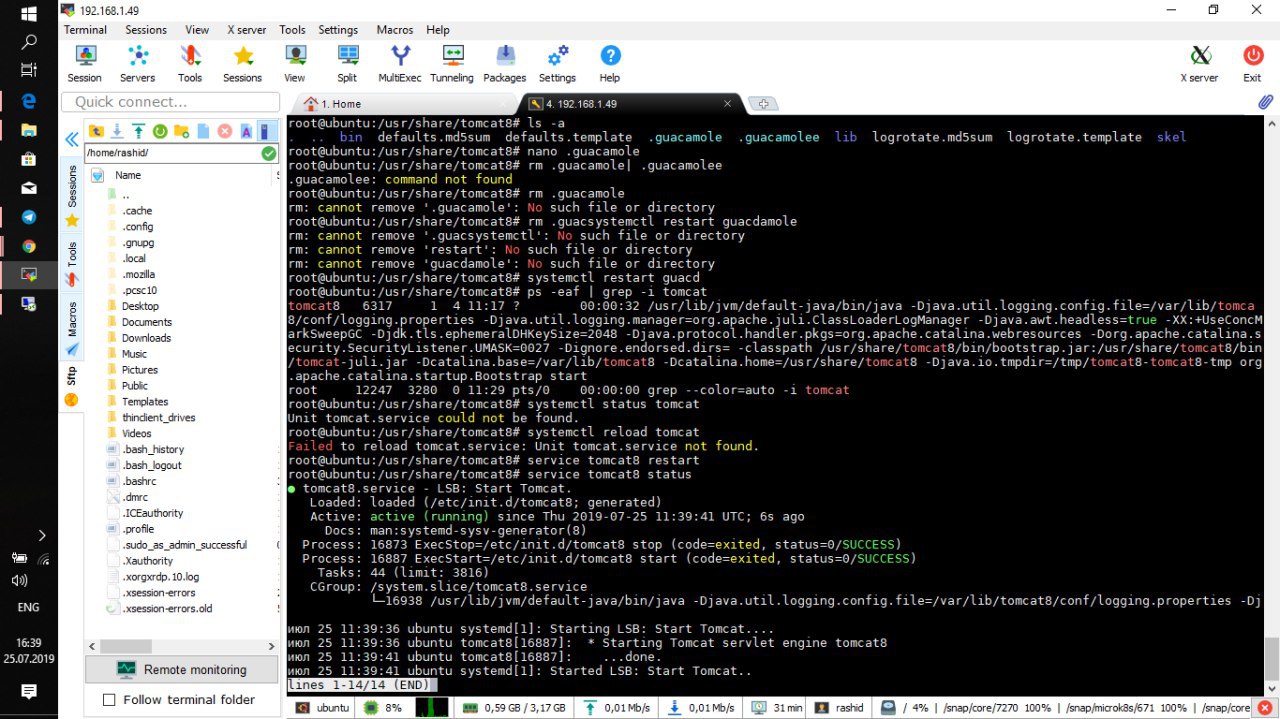Open Help from the toolbar

point(610,64)
